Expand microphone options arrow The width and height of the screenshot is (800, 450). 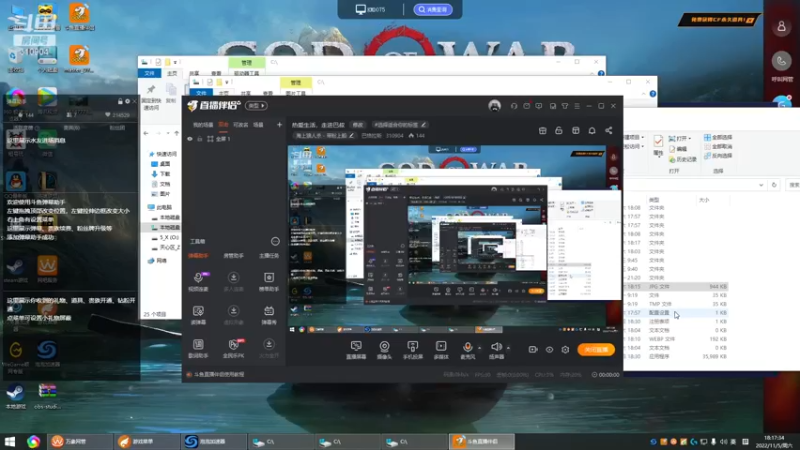coord(479,348)
